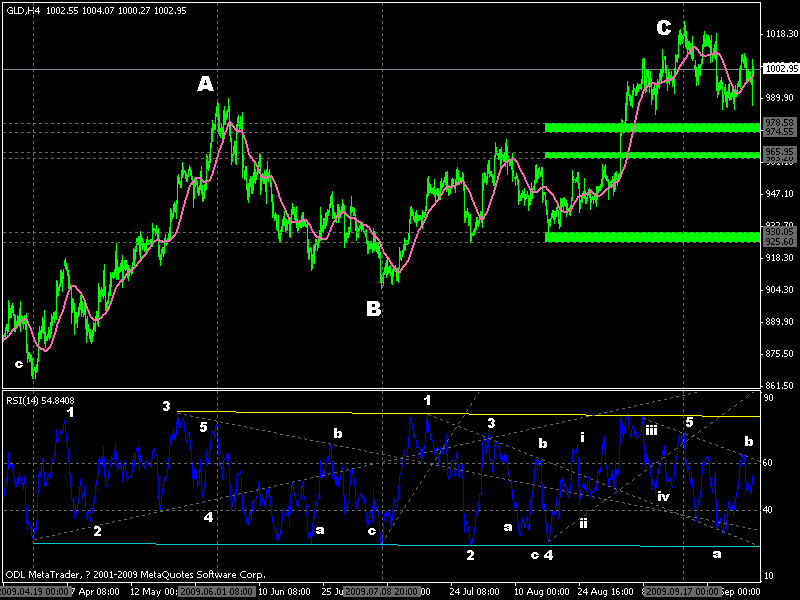The image size is (800, 600).
Task: Select the bottom green support zone band
Action: 653,237
